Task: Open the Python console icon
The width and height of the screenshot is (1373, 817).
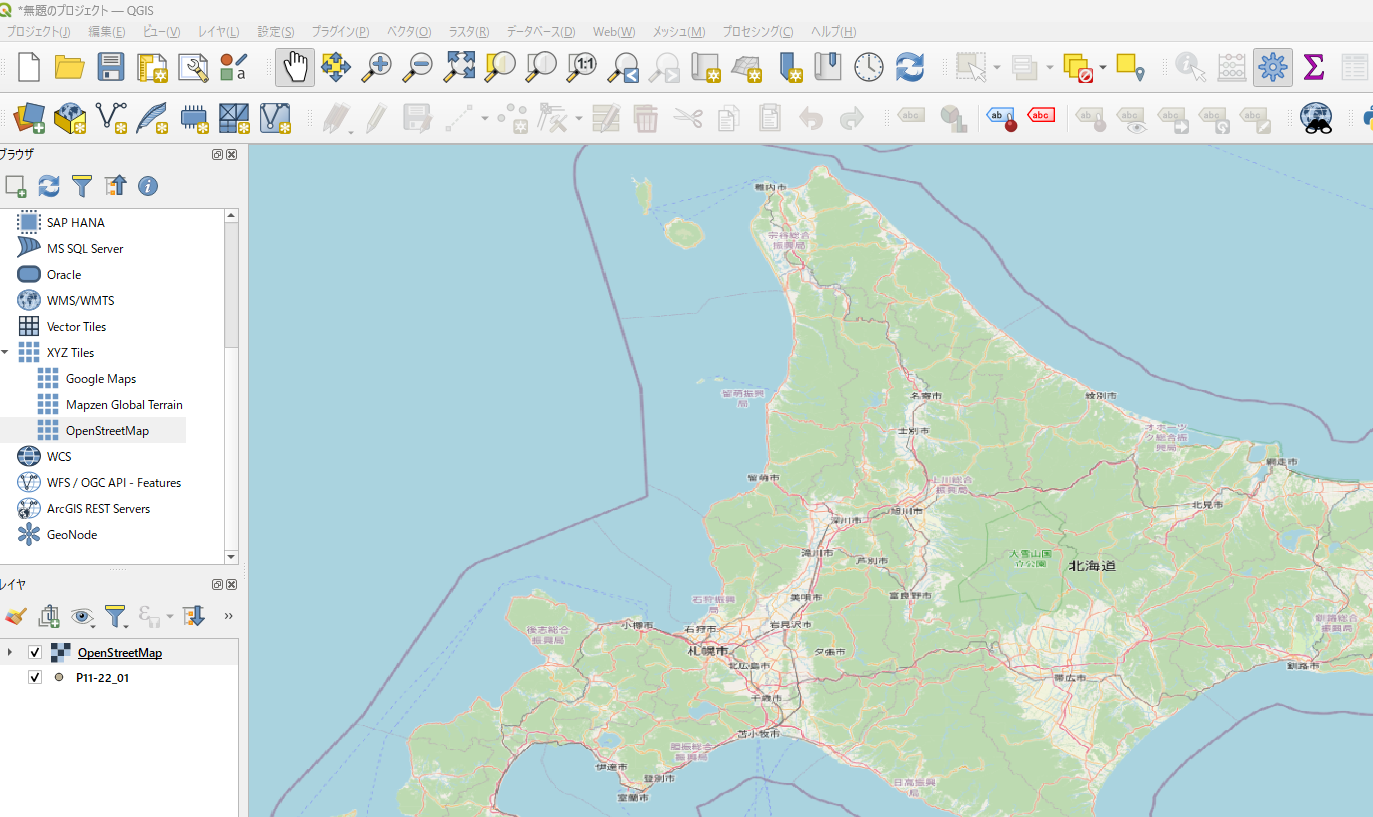Action: 1366,119
